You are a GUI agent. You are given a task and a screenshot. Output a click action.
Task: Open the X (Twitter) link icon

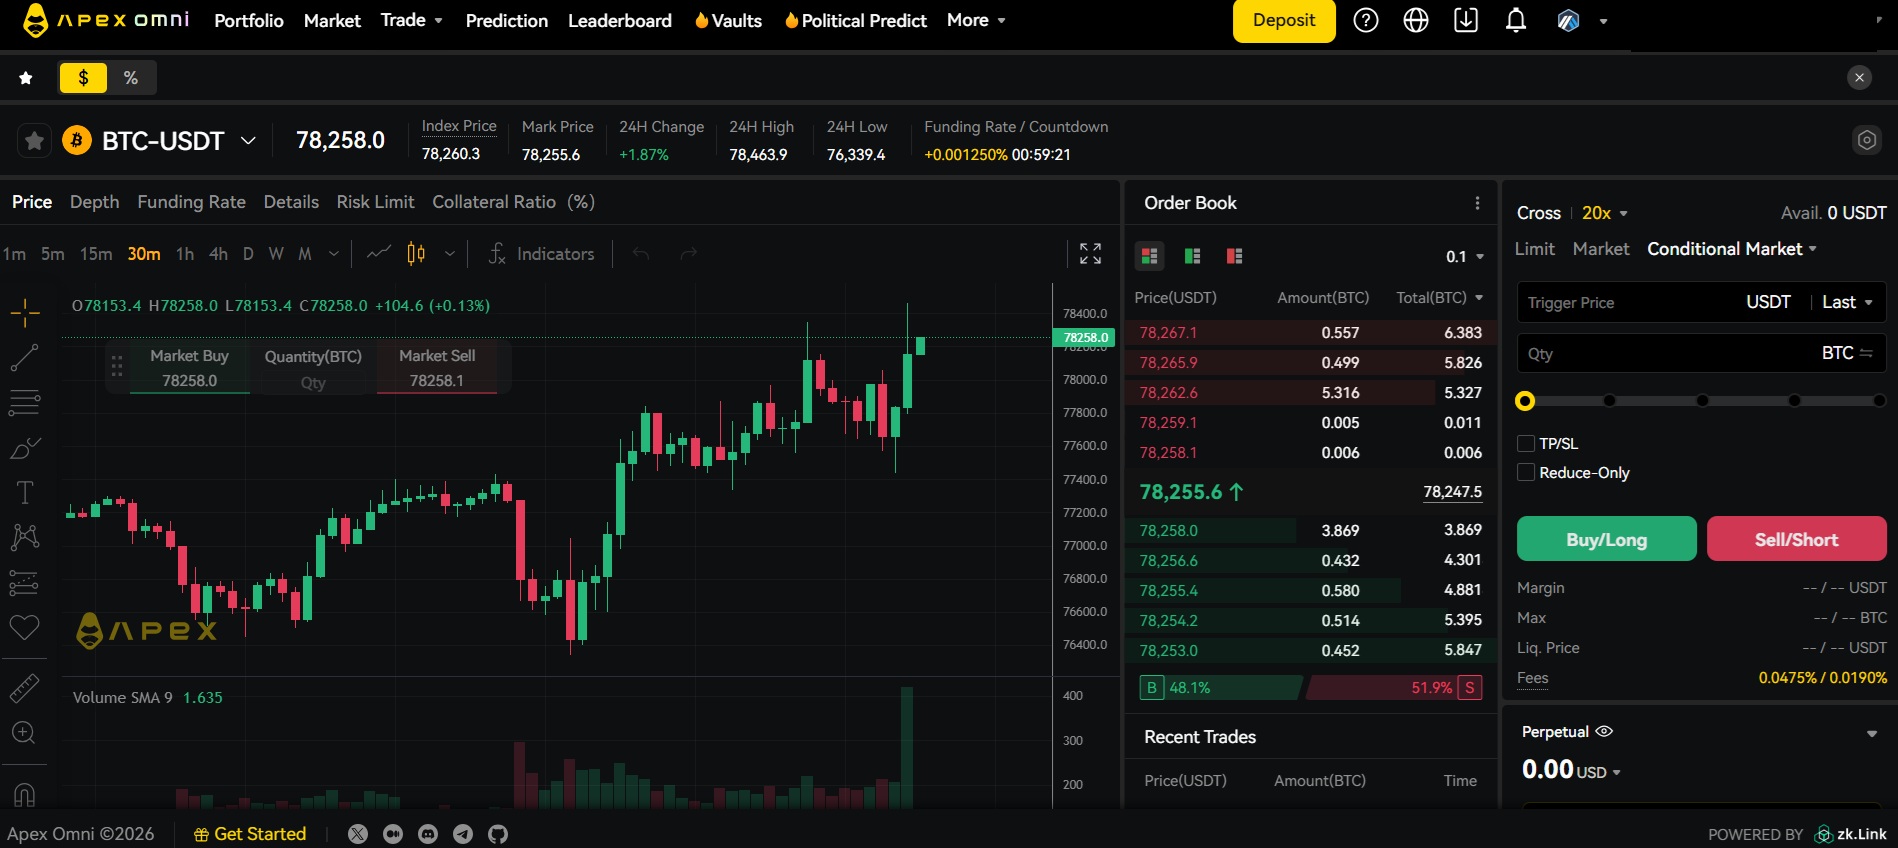[358, 834]
